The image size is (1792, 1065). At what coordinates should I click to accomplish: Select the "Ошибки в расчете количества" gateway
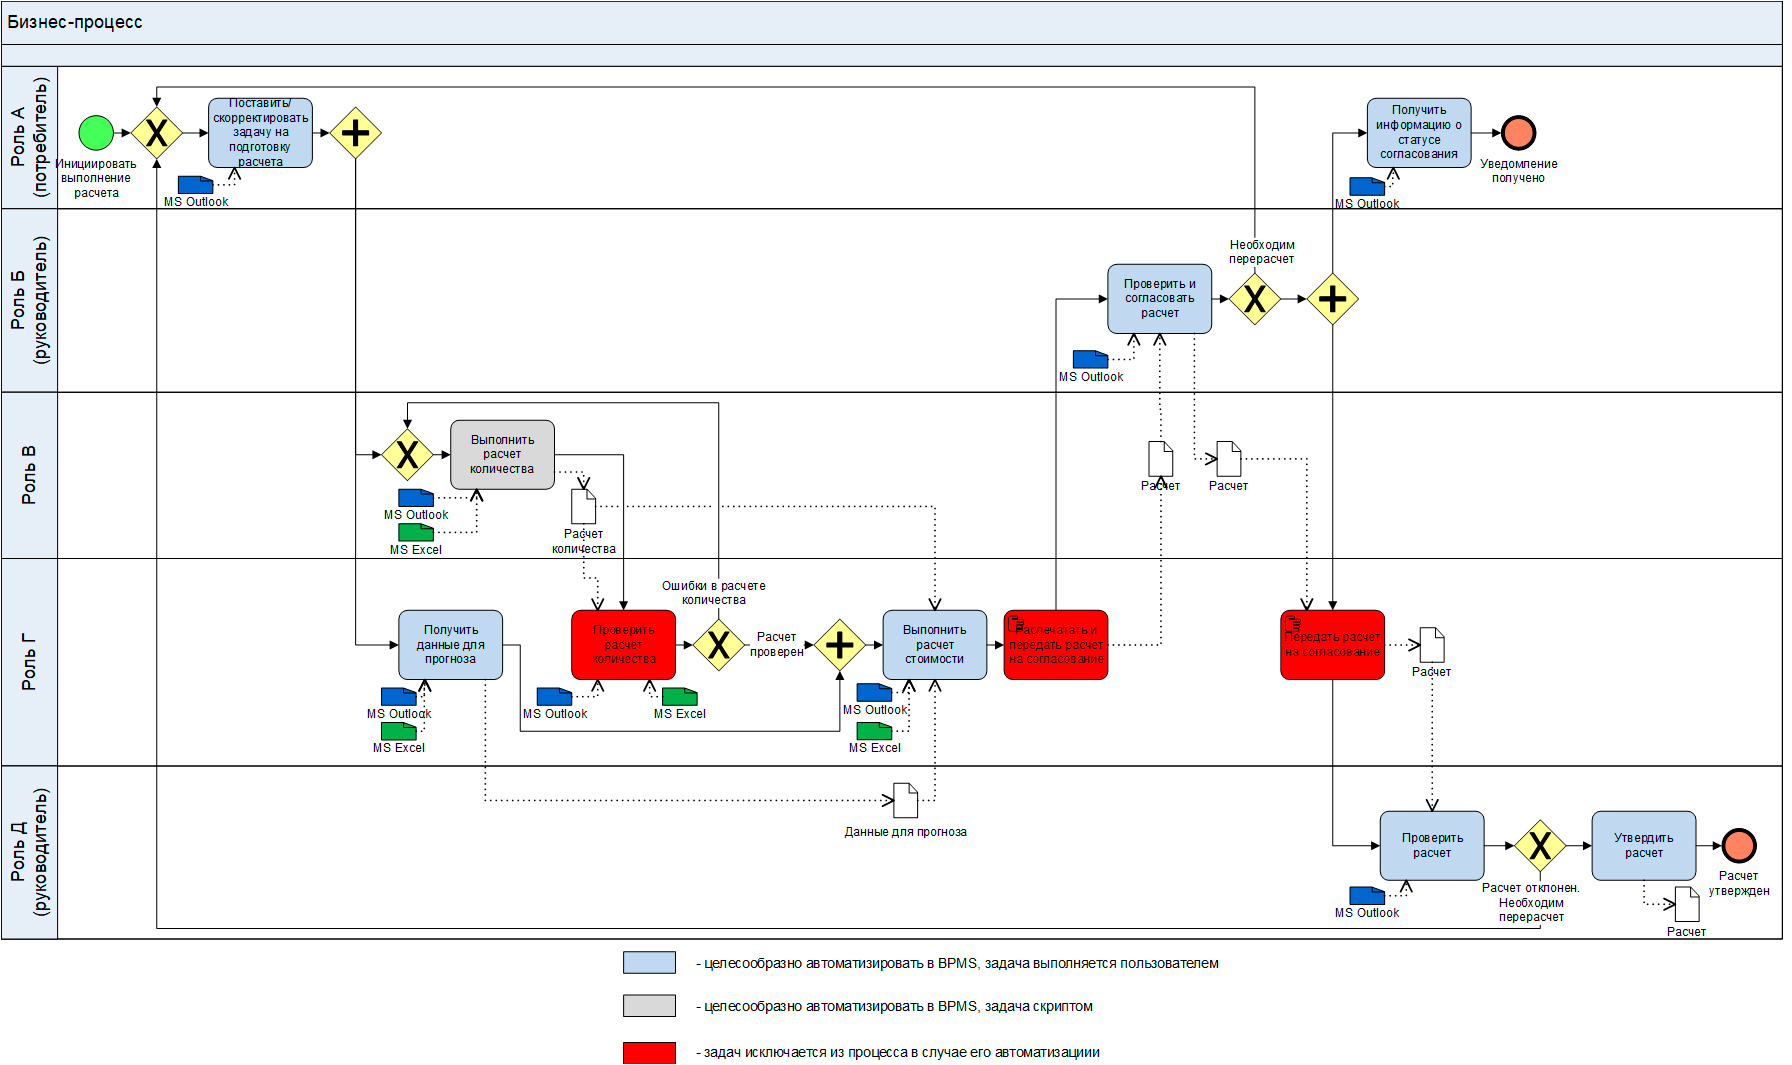pos(718,645)
